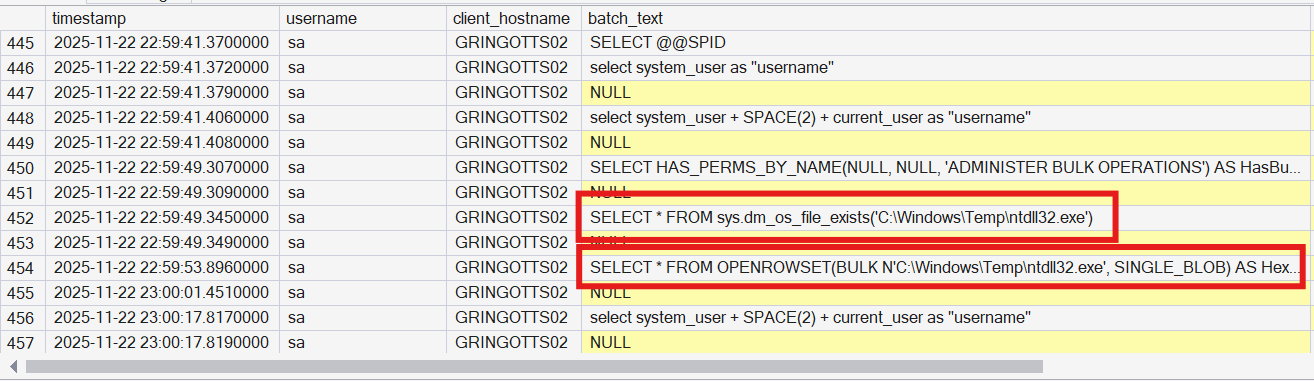Viewport: 1314px width, 381px height.
Task: Click GRINGOTTS02 hostname in row 456
Action: [x=514, y=318]
